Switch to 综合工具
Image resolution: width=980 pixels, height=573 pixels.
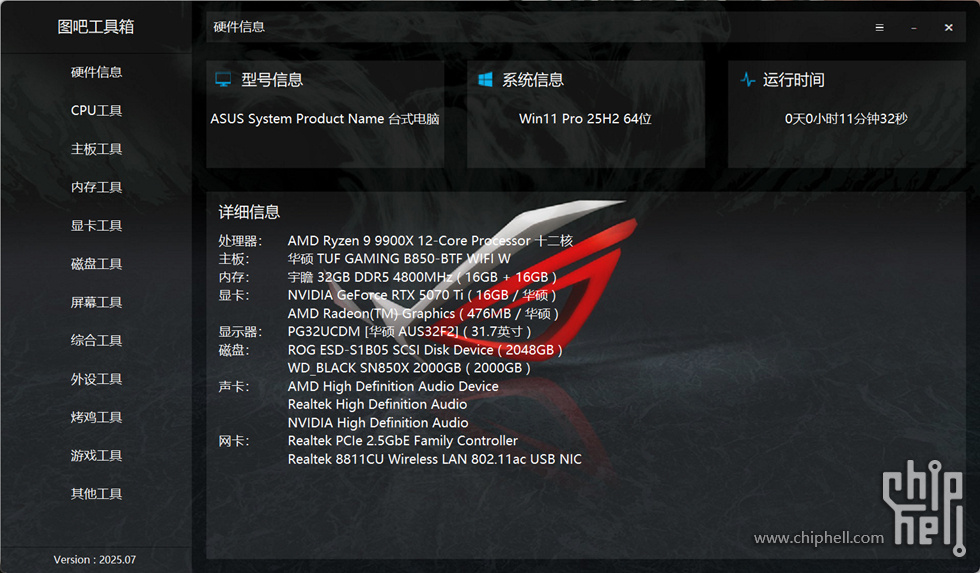[x=96, y=341]
